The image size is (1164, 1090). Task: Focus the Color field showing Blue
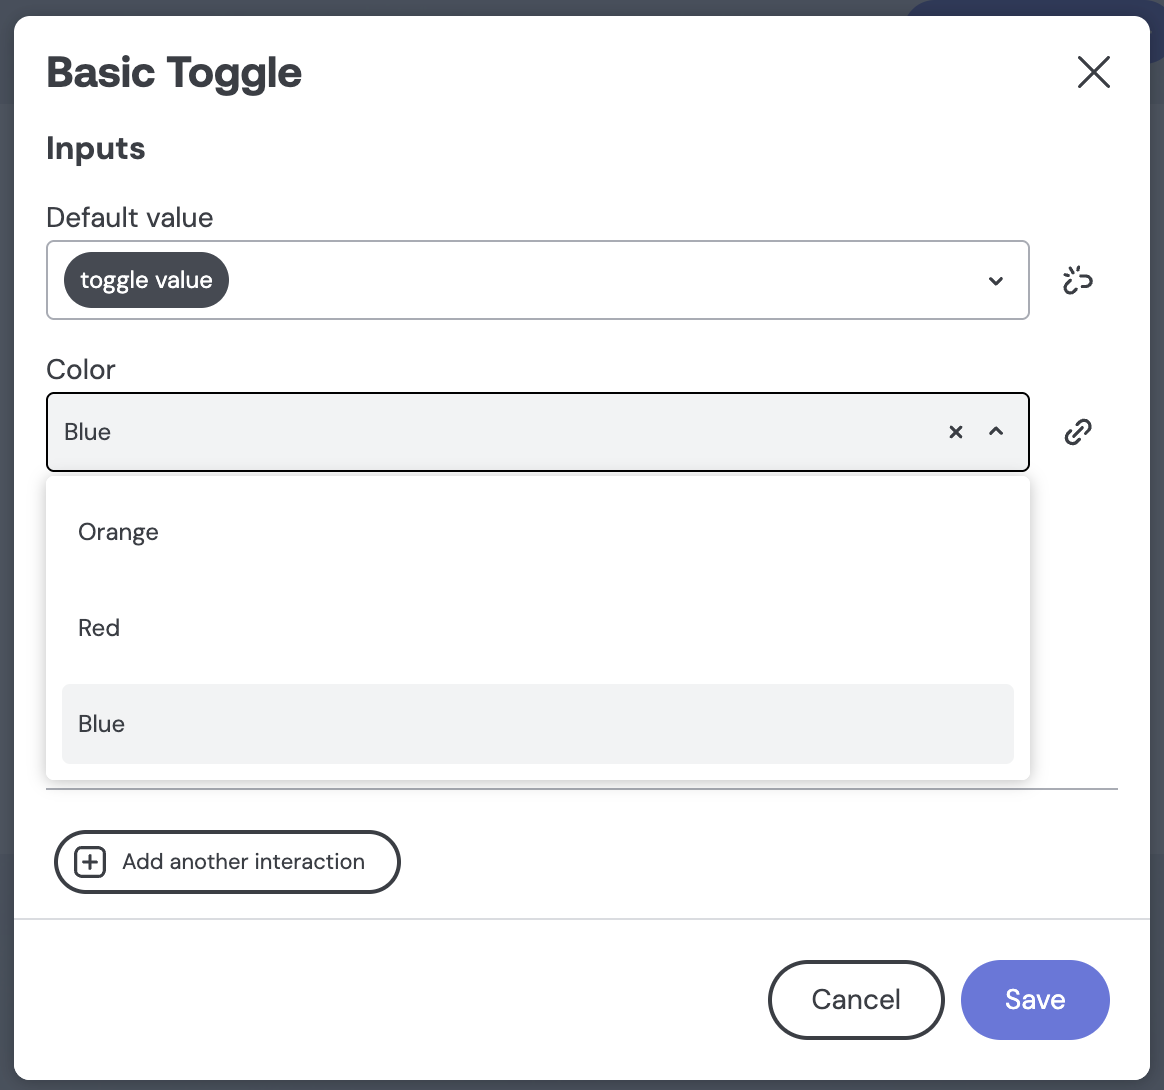coord(537,431)
